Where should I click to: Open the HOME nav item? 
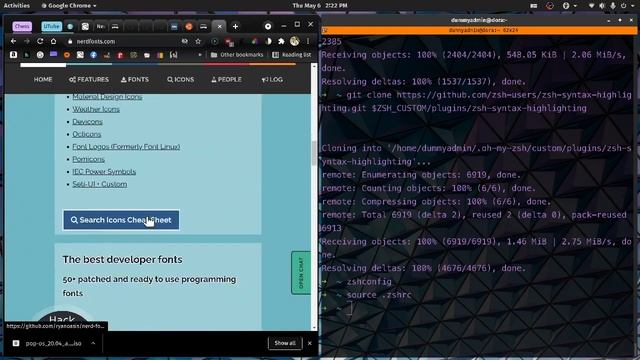point(43,80)
